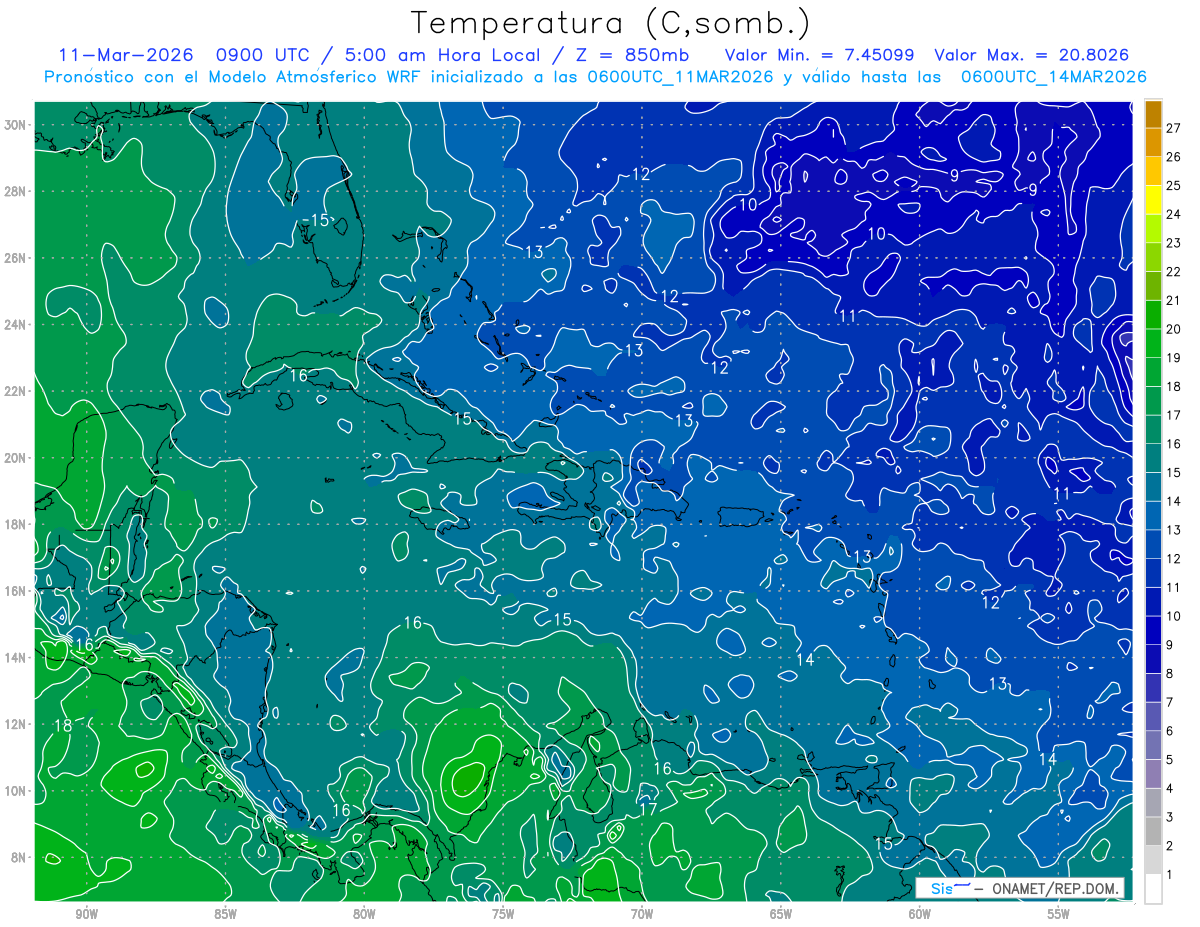The width and height of the screenshot is (1200, 927).
Task: Click the 80W longitude axis label
Action: click(364, 914)
